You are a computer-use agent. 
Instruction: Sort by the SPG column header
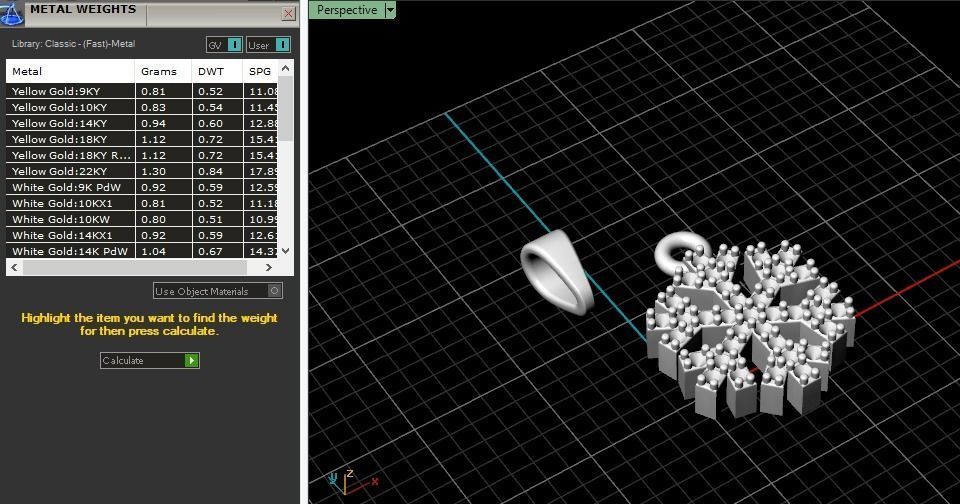pyautogui.click(x=260, y=71)
